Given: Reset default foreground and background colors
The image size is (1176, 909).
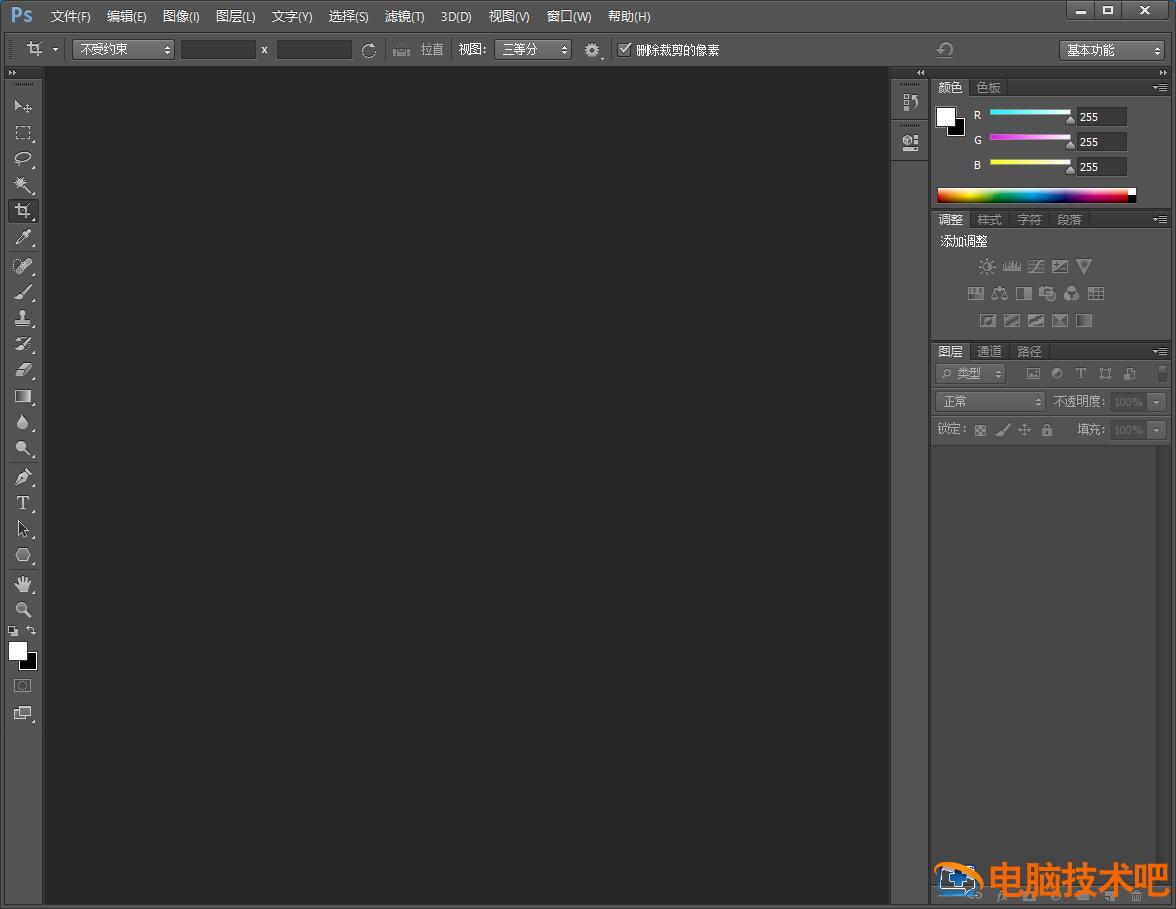Looking at the screenshot, I should coord(13,631).
